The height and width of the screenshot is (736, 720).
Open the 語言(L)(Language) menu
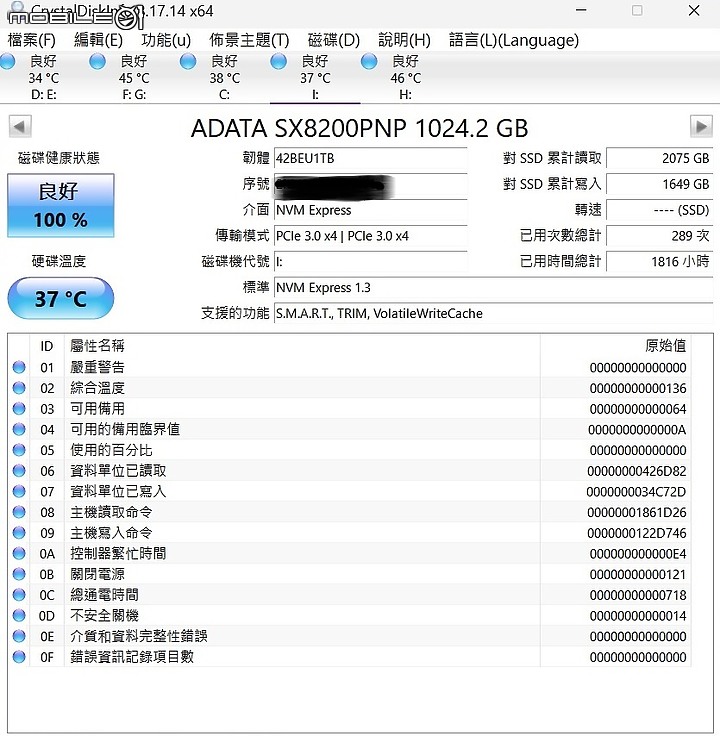click(x=513, y=40)
